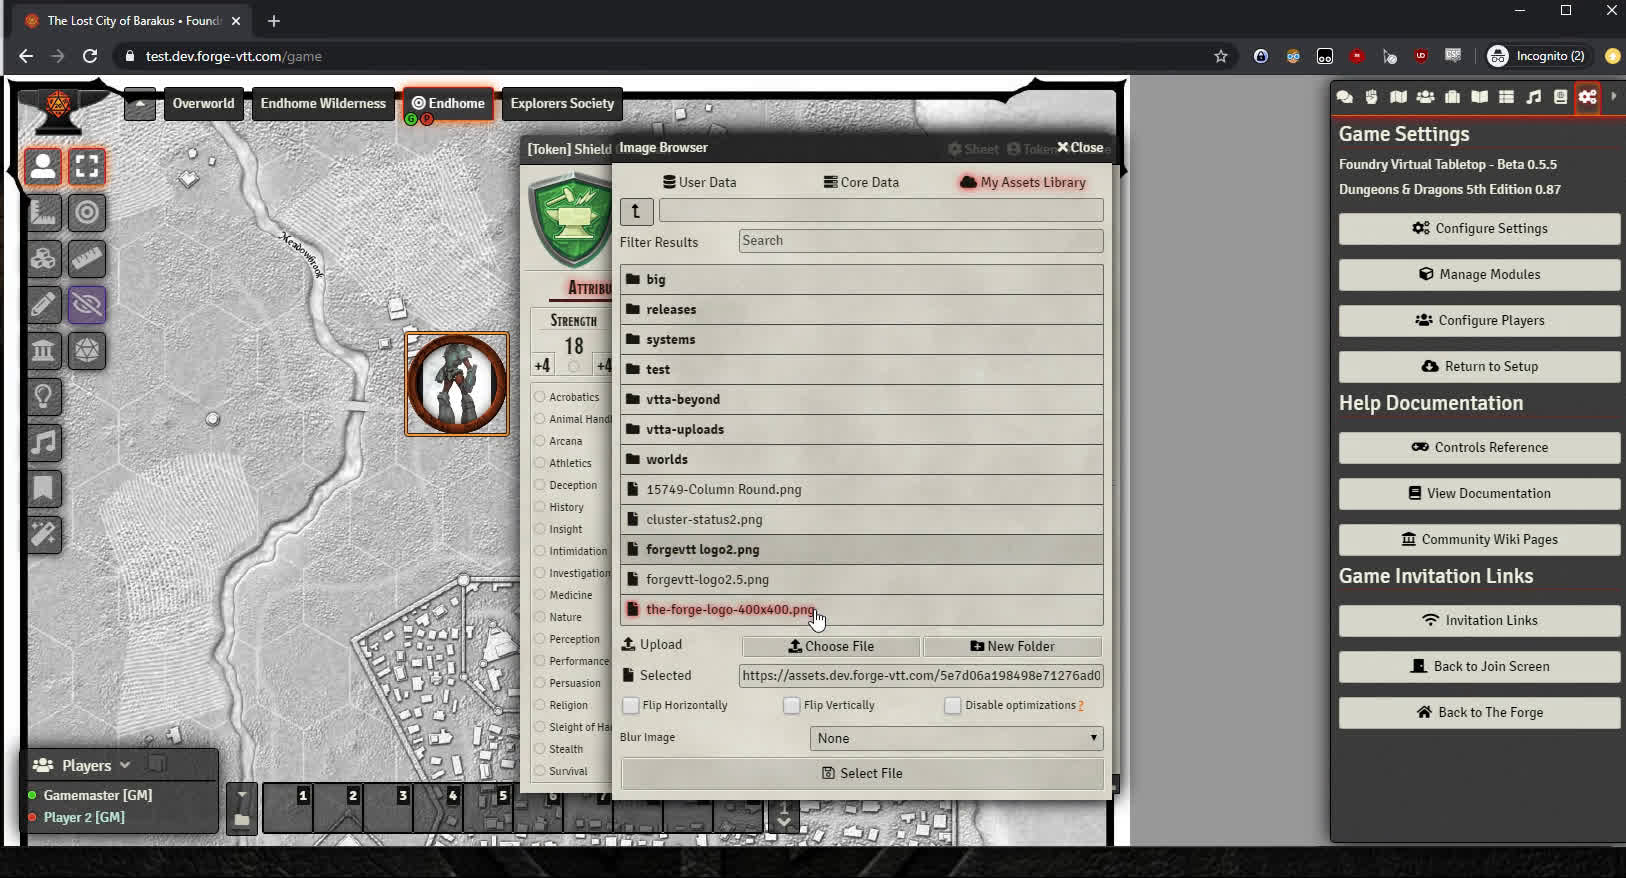
Task: Click the Filter Results search field
Action: click(x=920, y=241)
